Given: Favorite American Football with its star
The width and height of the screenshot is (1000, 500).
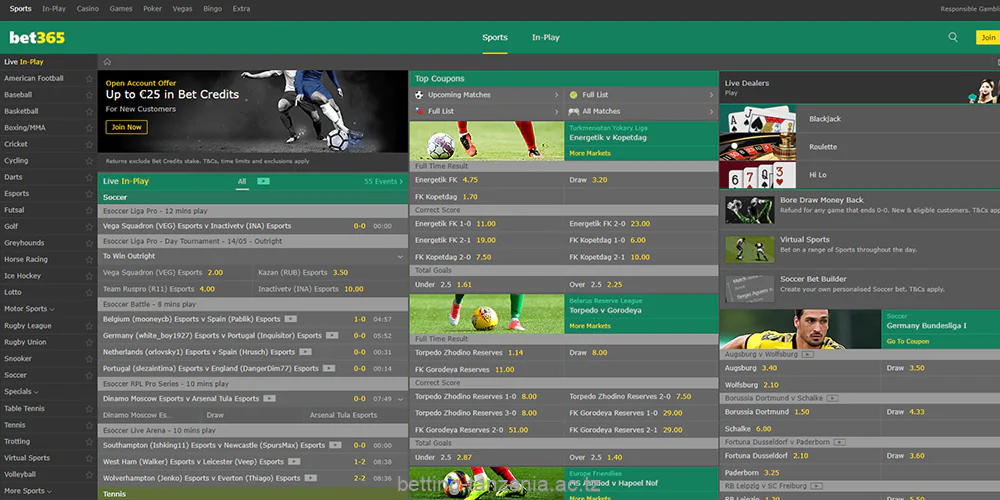Looking at the screenshot, I should pyautogui.click(x=89, y=78).
